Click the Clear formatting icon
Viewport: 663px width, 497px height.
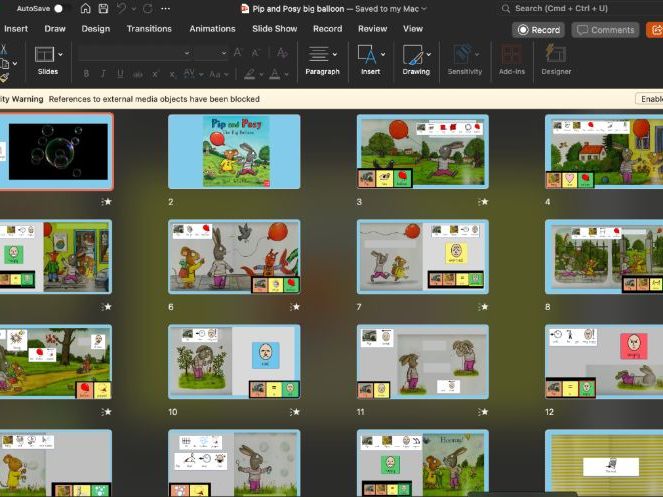282,52
